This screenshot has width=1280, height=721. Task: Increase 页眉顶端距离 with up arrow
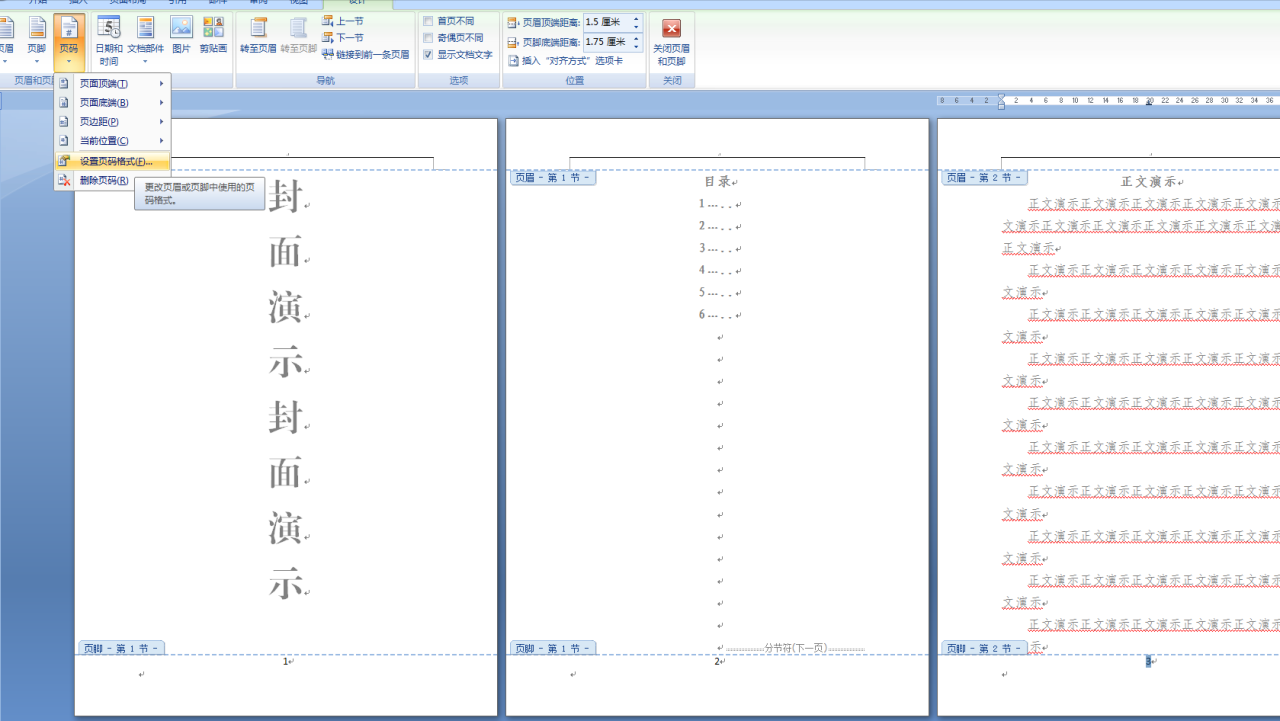636,18
